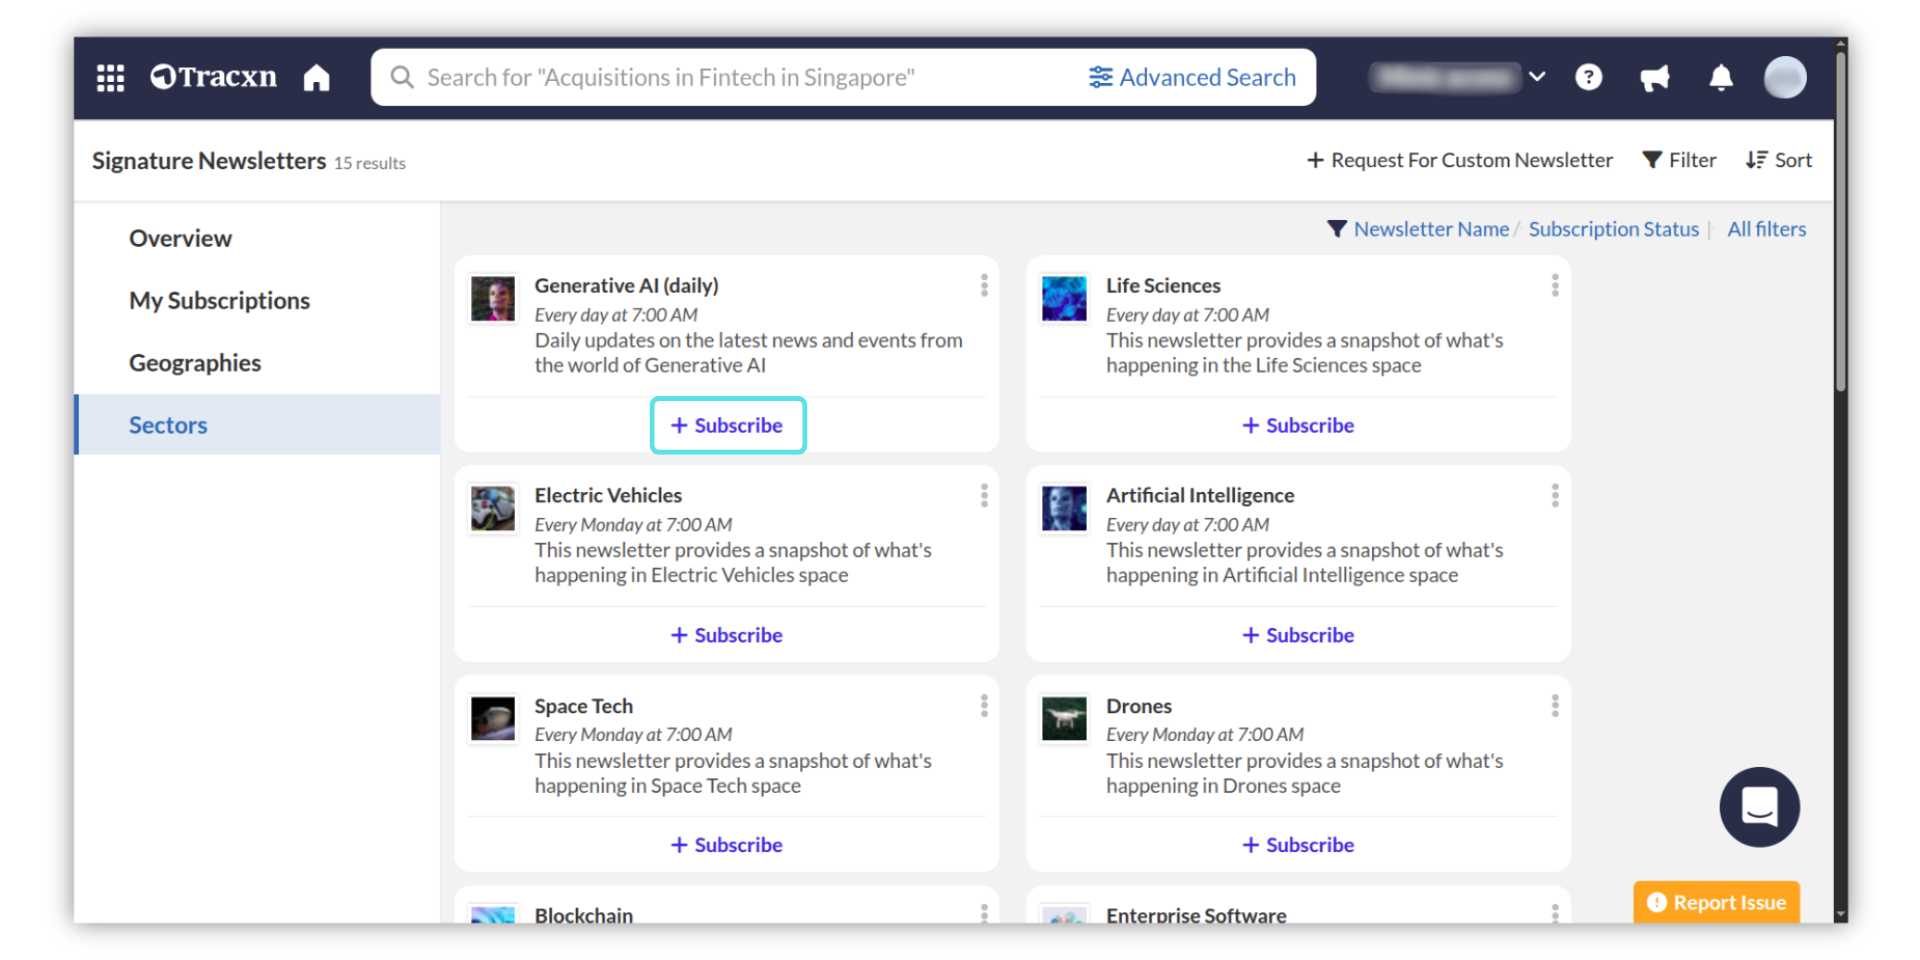
Task: Open Drones card three-dot menu
Action: click(x=1555, y=706)
